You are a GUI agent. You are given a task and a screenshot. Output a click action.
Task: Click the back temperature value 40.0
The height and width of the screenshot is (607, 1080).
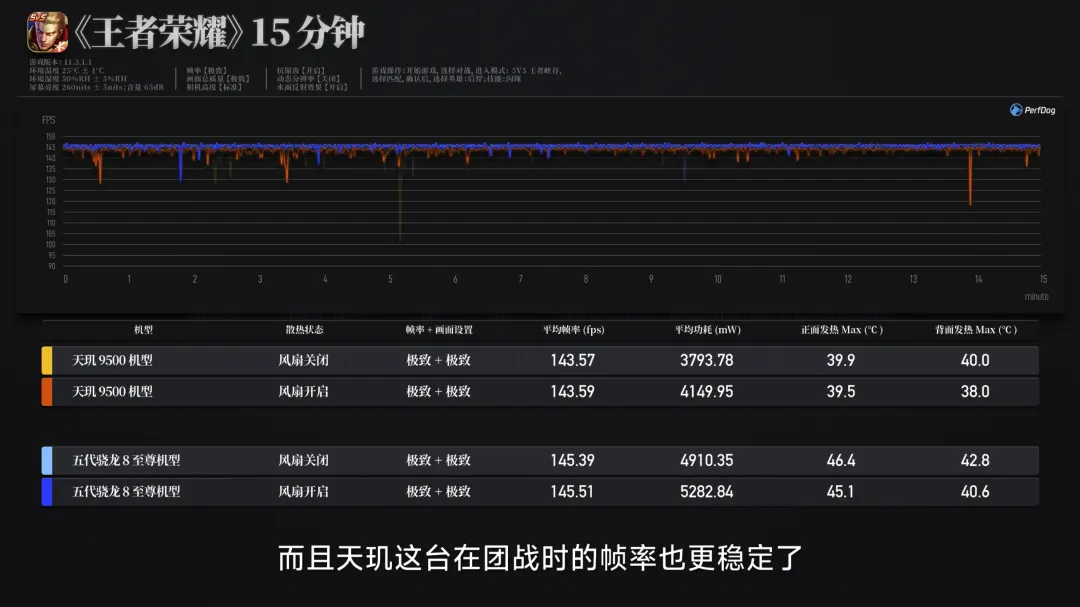975,360
